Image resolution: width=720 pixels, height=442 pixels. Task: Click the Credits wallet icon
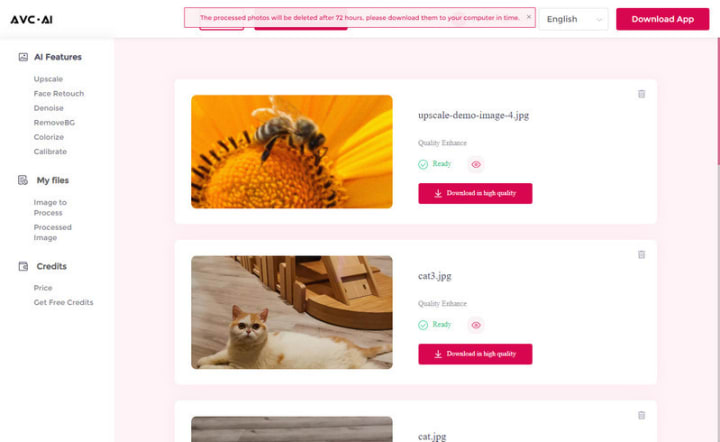pyautogui.click(x=23, y=266)
